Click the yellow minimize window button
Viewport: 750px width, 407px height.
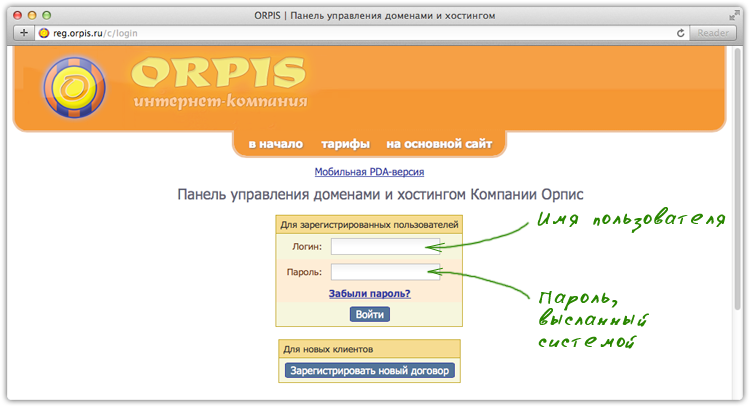[32, 15]
